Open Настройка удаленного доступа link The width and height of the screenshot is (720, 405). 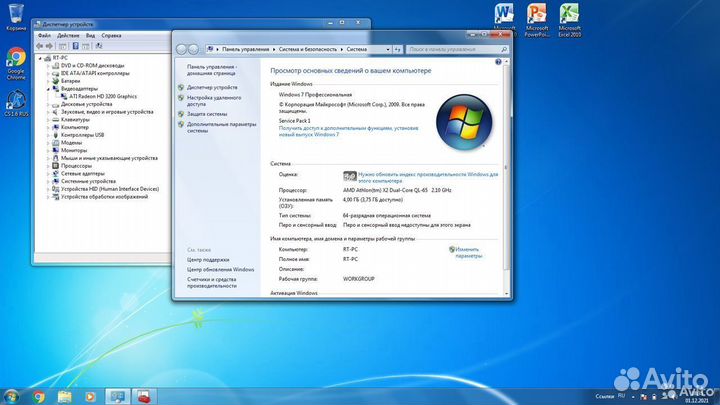pyautogui.click(x=214, y=101)
